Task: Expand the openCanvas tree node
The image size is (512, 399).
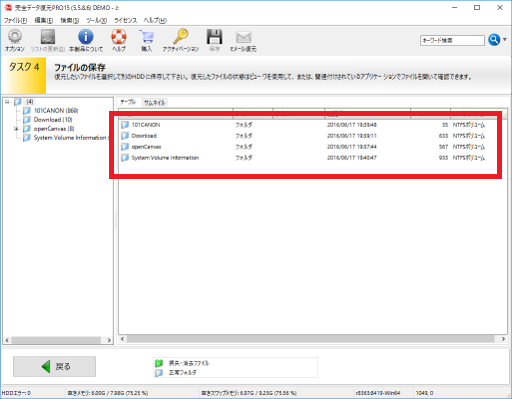Action: (16, 129)
